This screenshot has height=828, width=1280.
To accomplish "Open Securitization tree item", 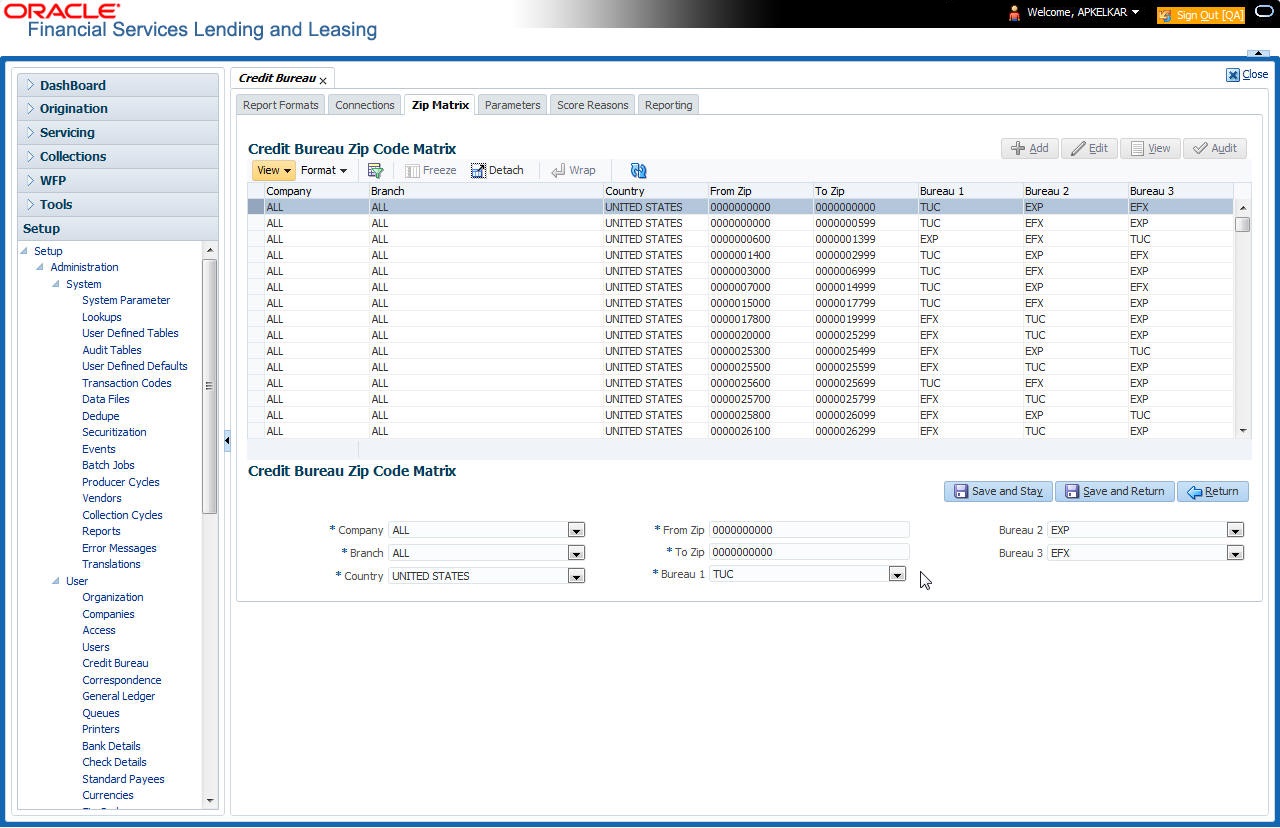I will point(114,432).
